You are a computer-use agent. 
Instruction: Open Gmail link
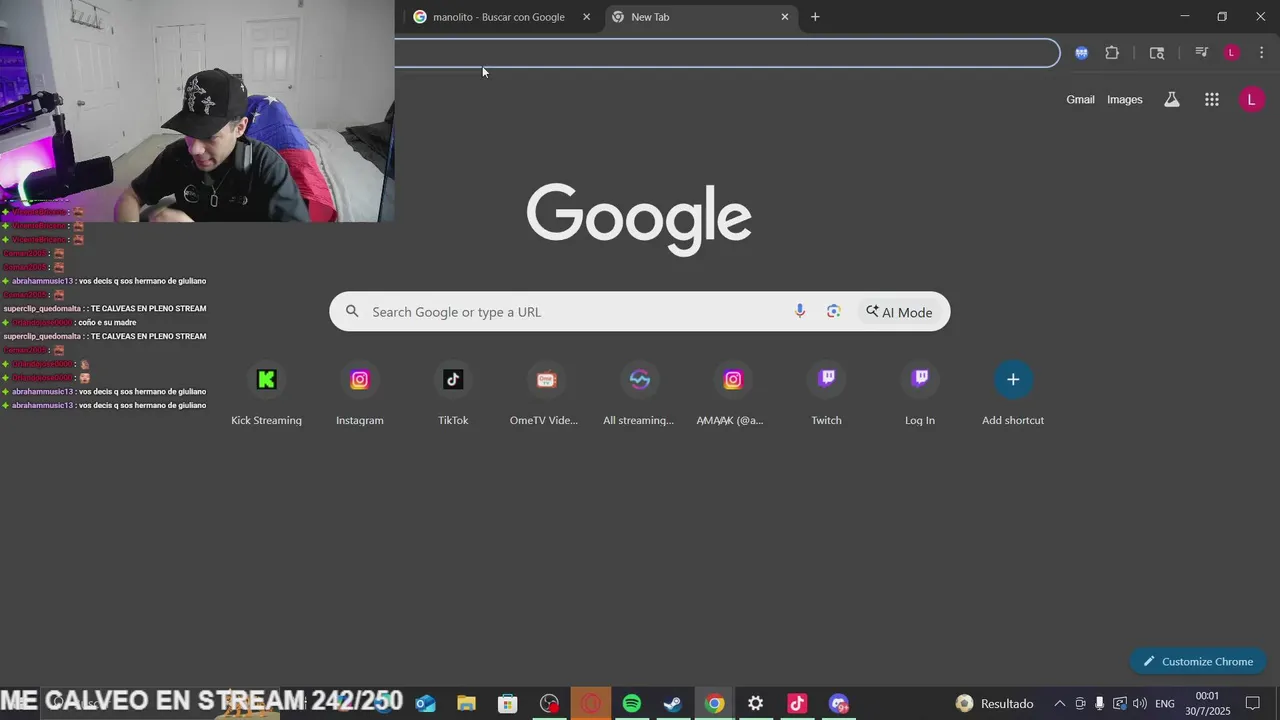coord(1080,100)
